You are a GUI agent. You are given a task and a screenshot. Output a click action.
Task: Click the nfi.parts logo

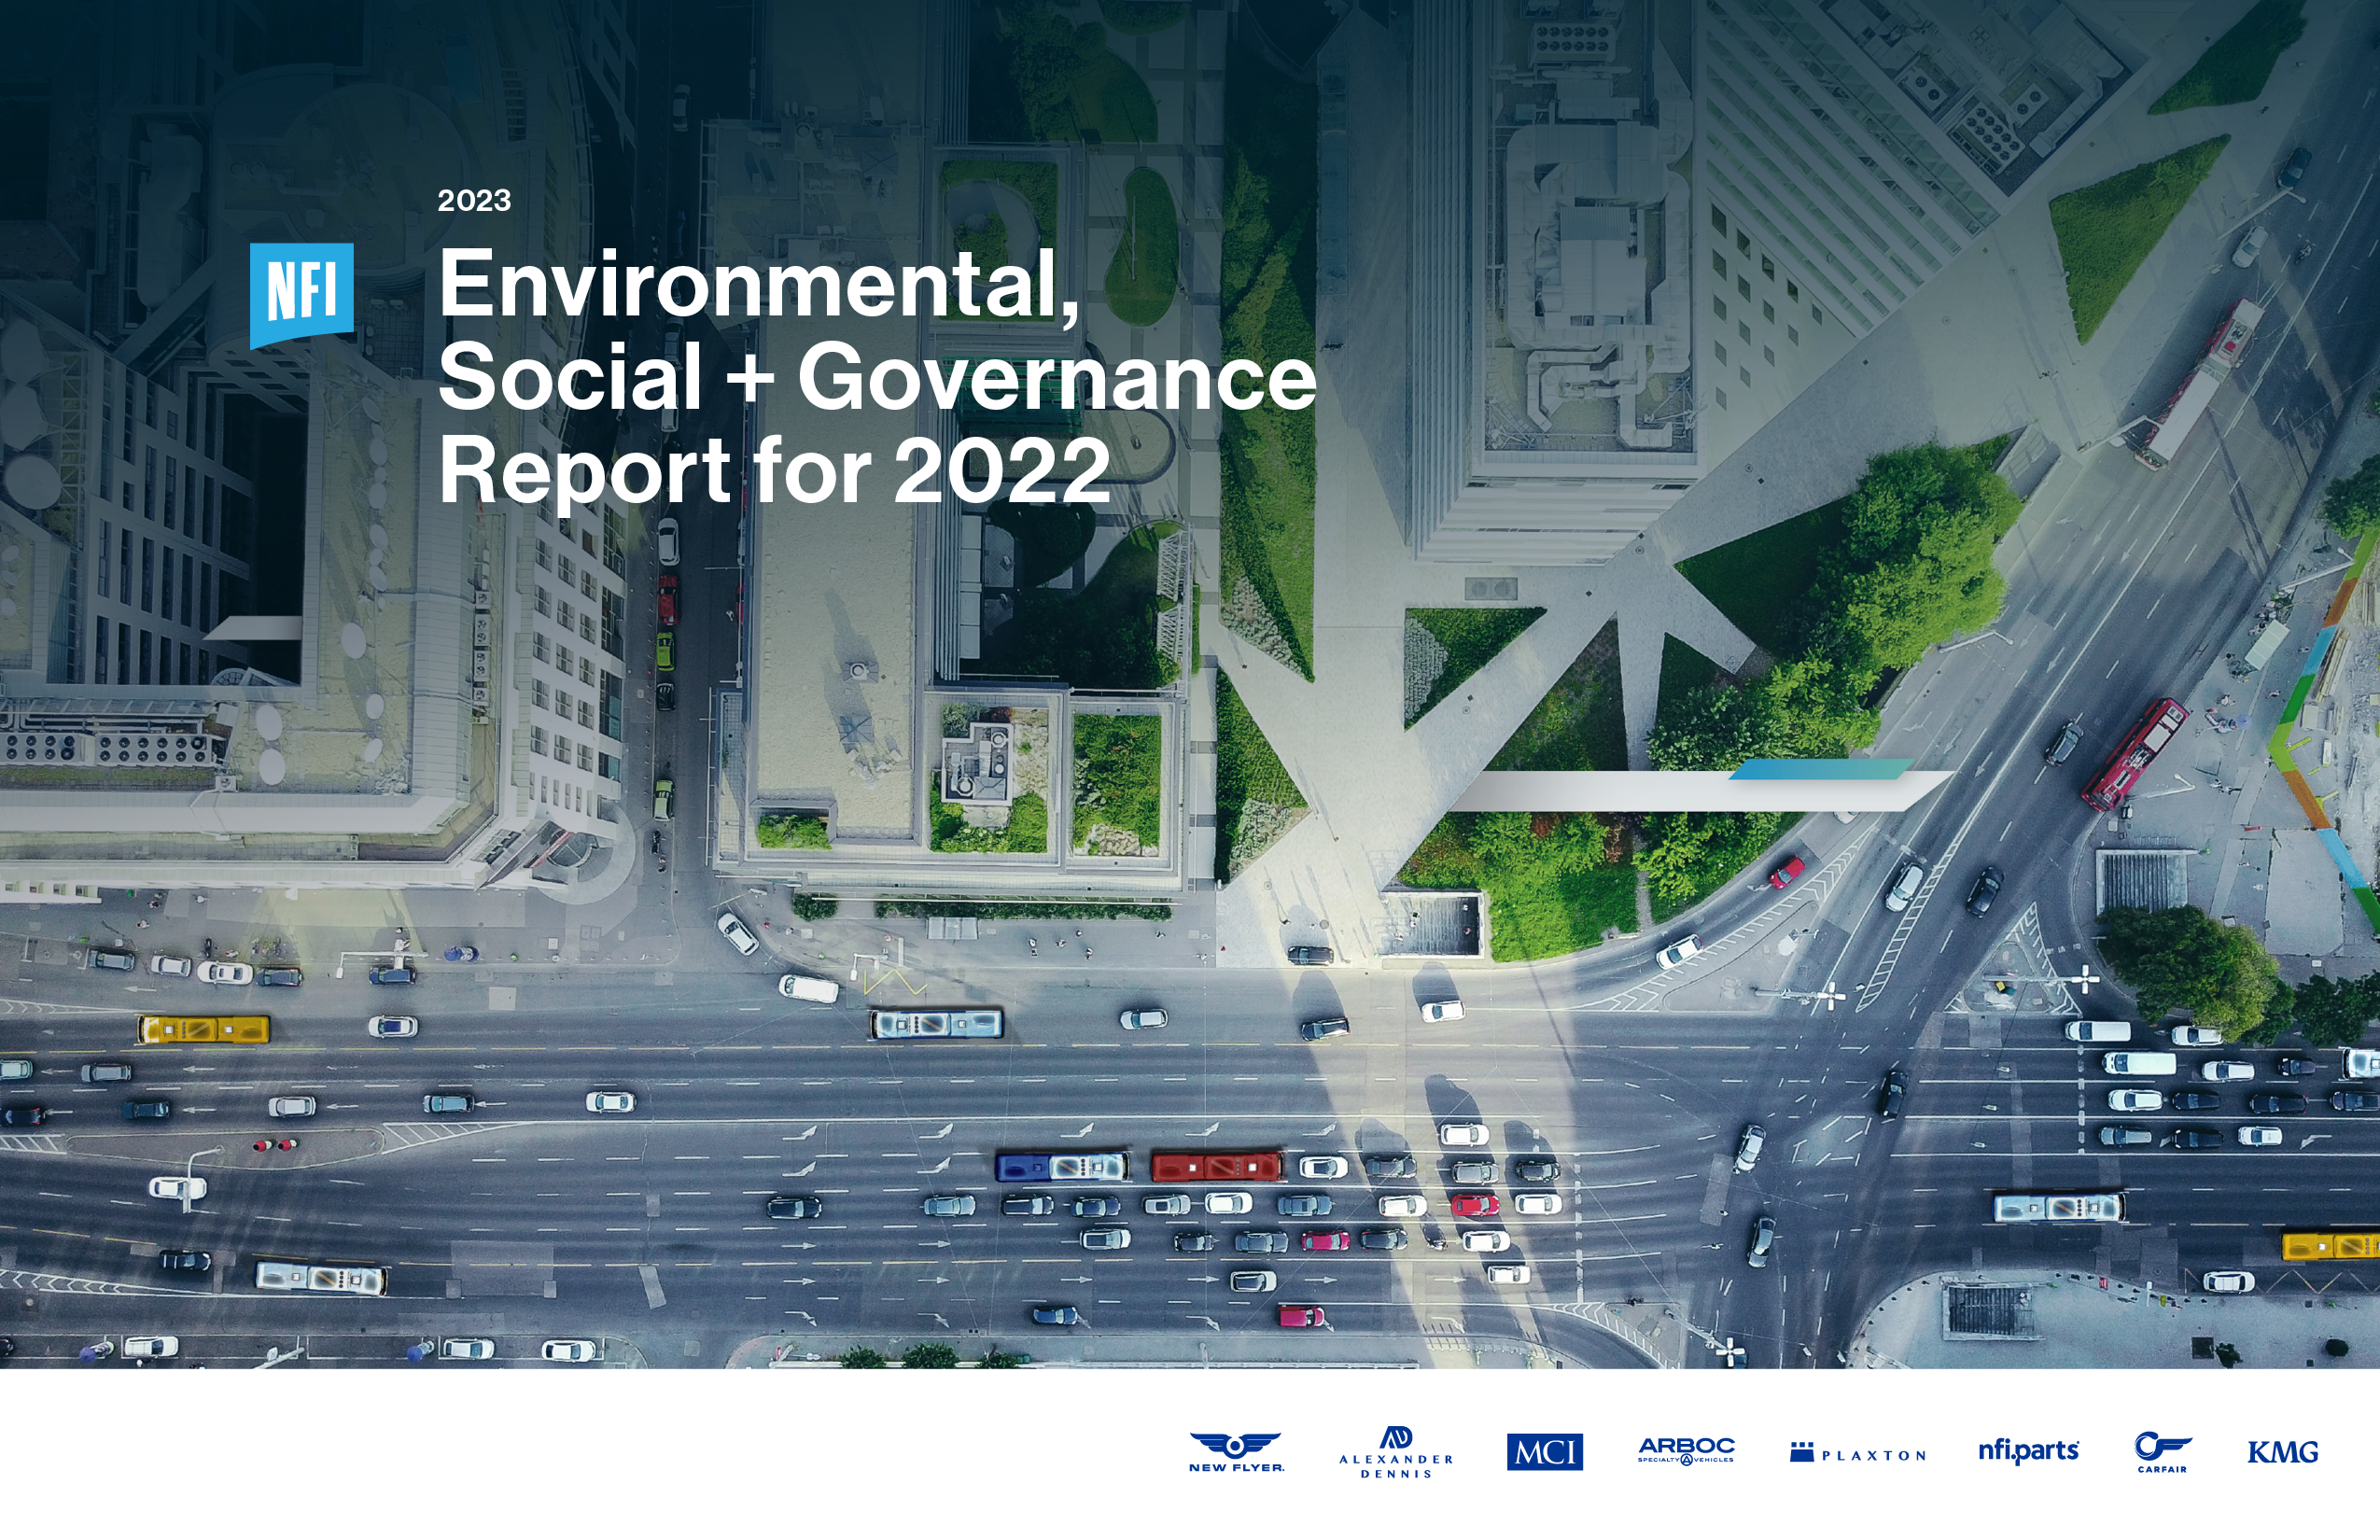point(2028,1450)
